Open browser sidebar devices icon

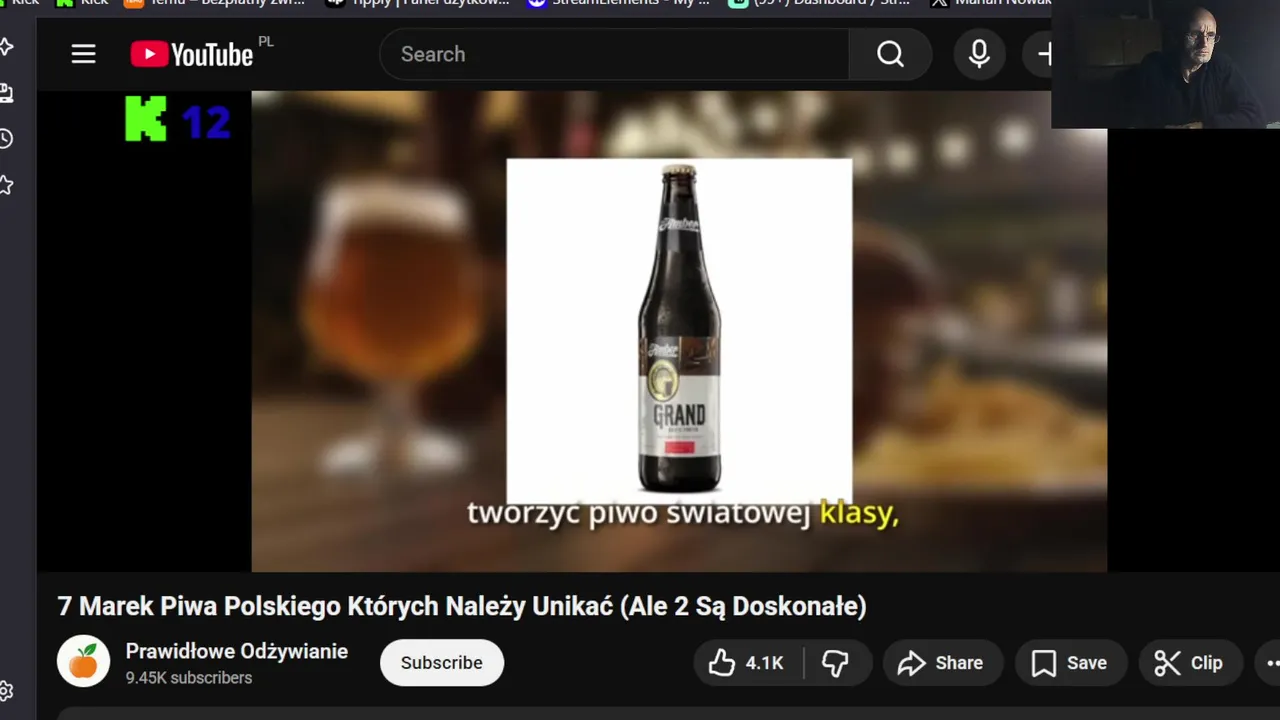pyautogui.click(x=6, y=93)
